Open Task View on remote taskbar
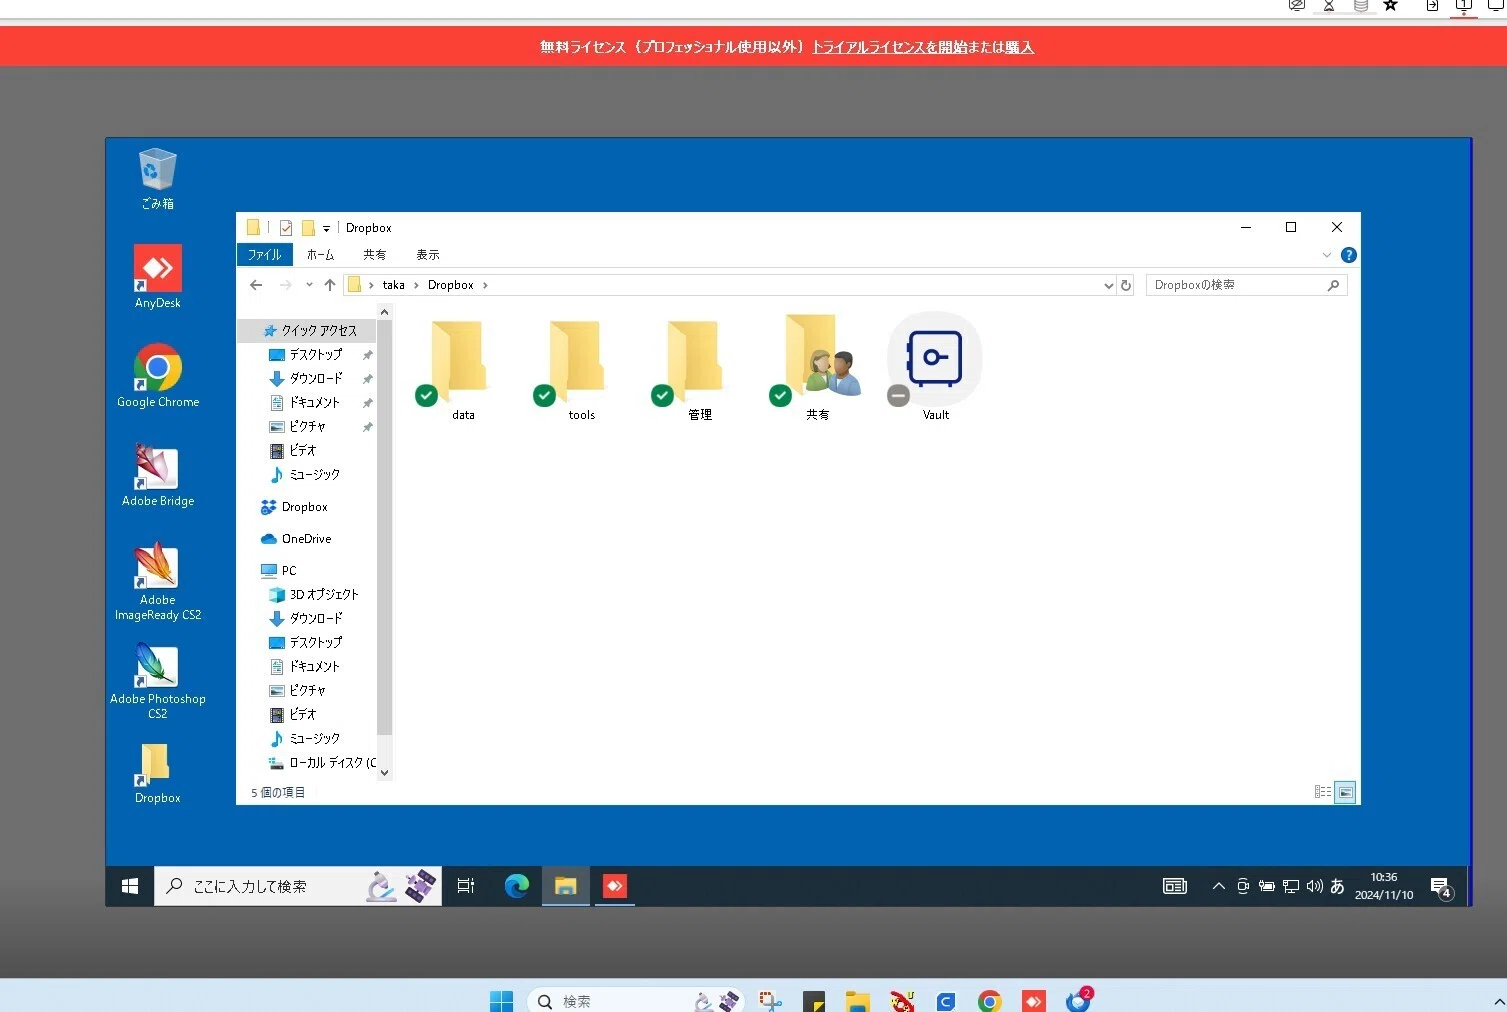The height and width of the screenshot is (1012, 1507). pyautogui.click(x=466, y=886)
